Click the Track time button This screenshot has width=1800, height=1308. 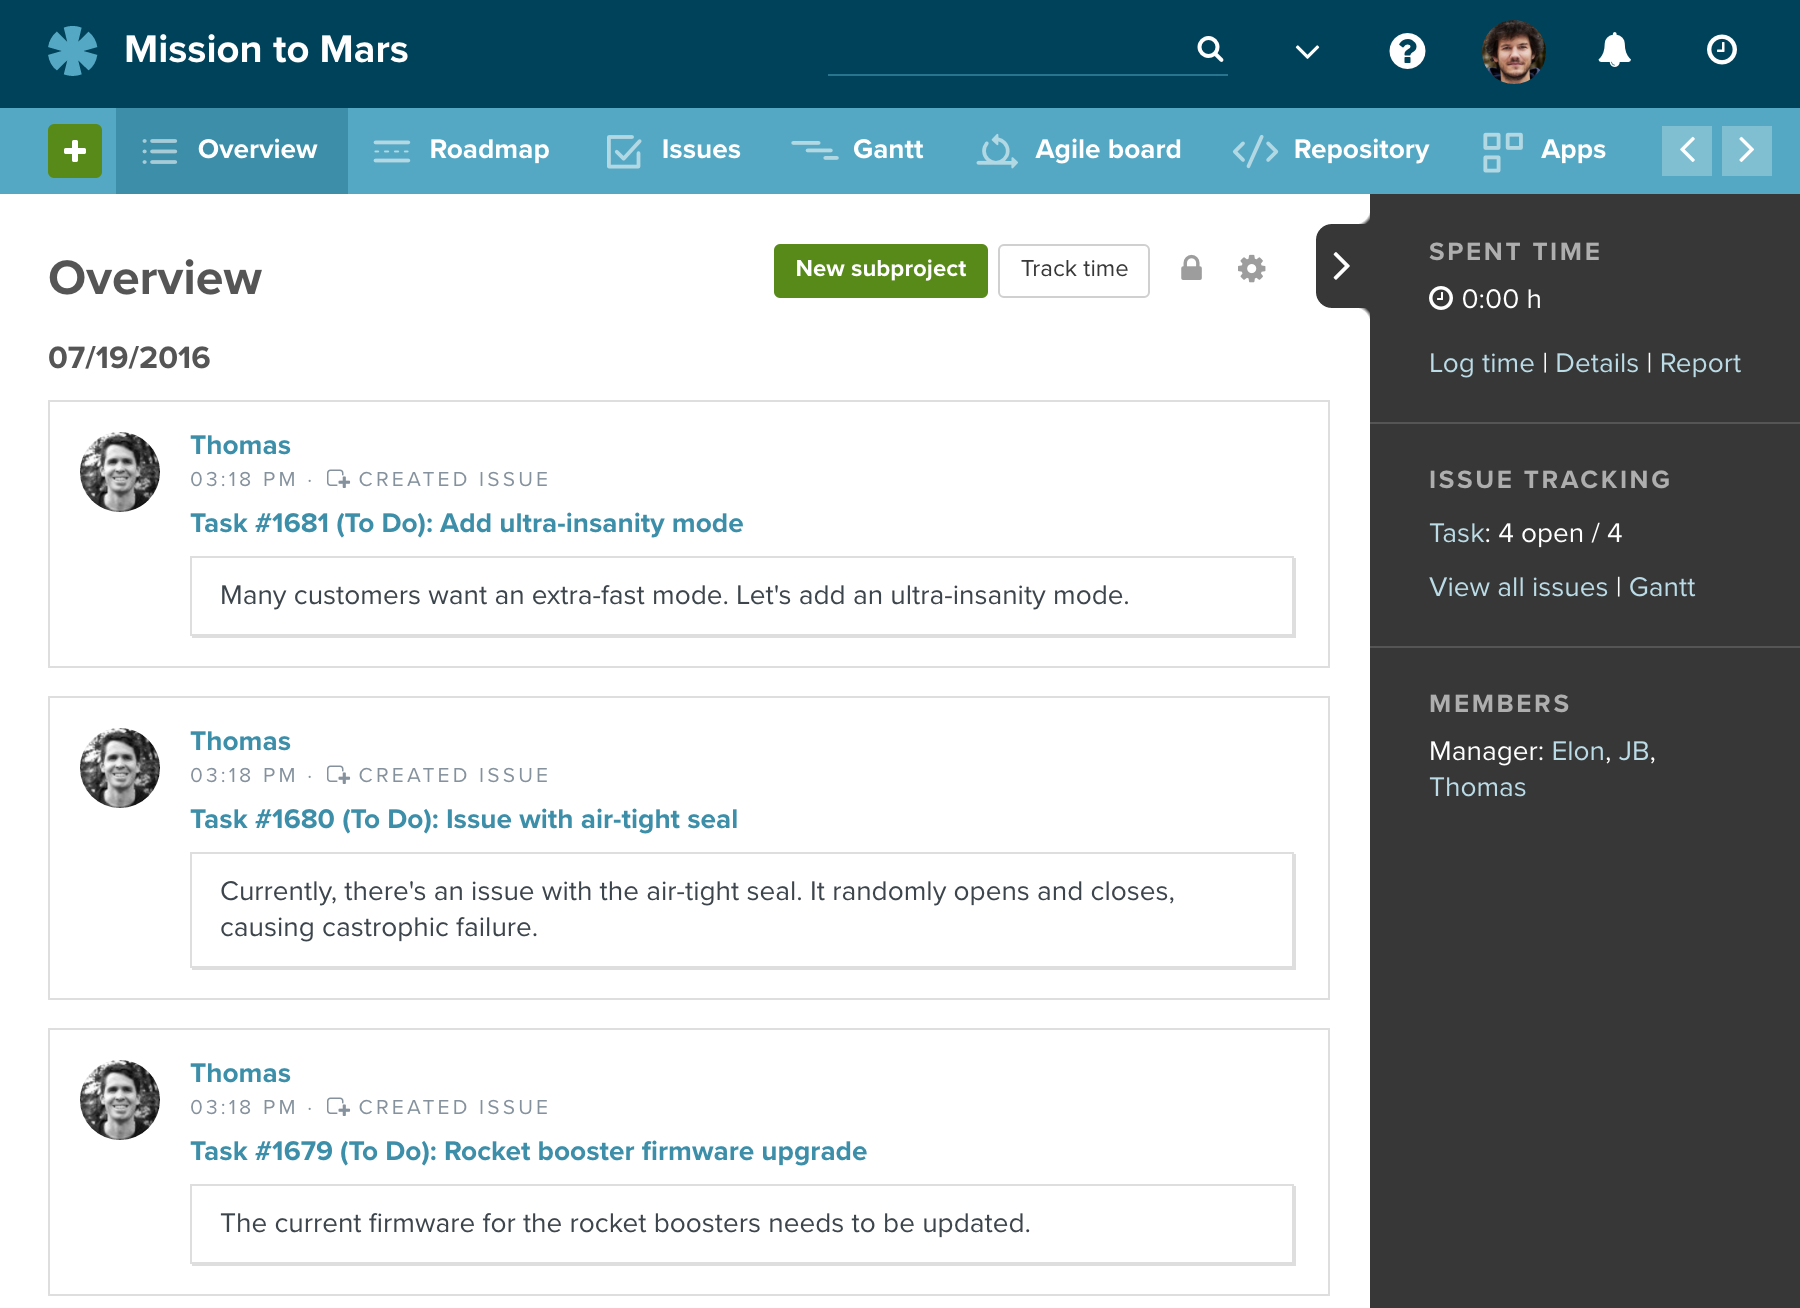pos(1074,270)
